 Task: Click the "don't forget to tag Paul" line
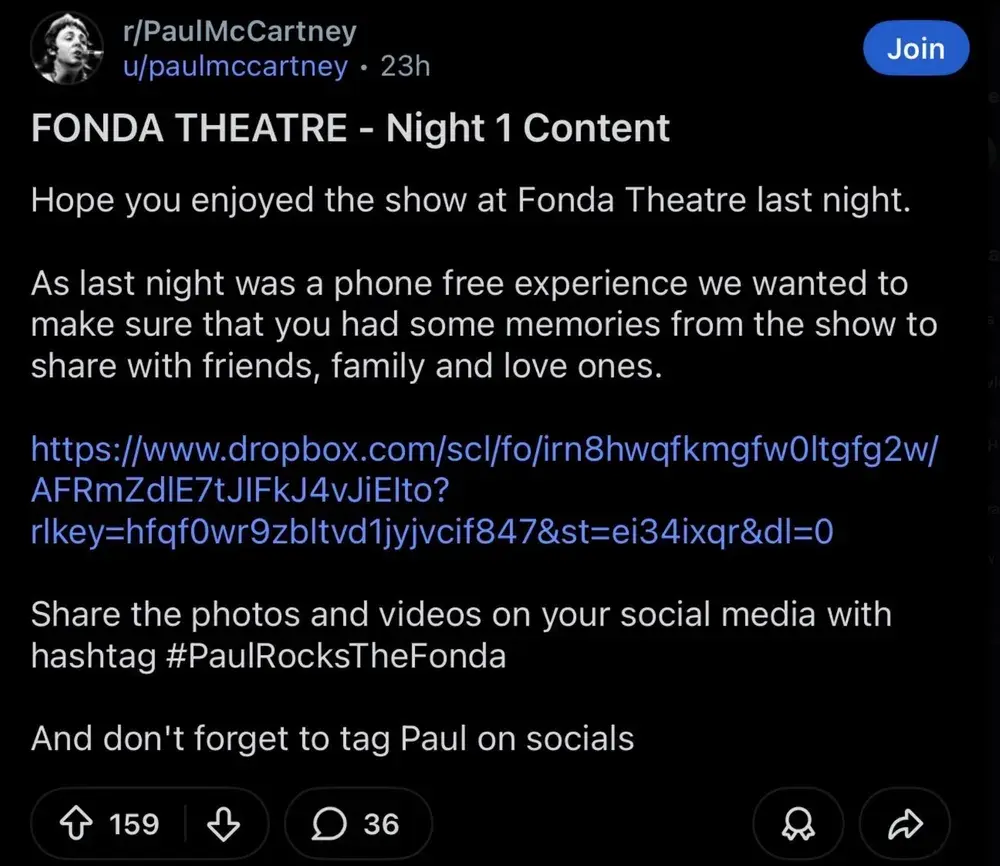[x=333, y=739]
